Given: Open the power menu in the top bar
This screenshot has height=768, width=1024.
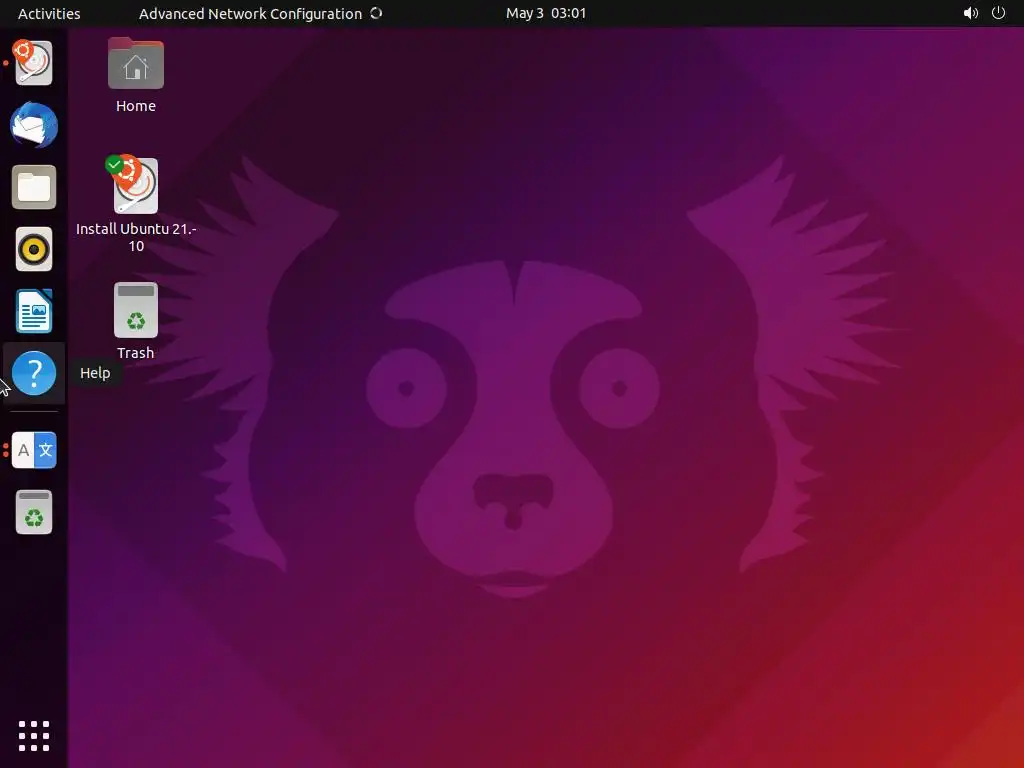Looking at the screenshot, I should 998,13.
